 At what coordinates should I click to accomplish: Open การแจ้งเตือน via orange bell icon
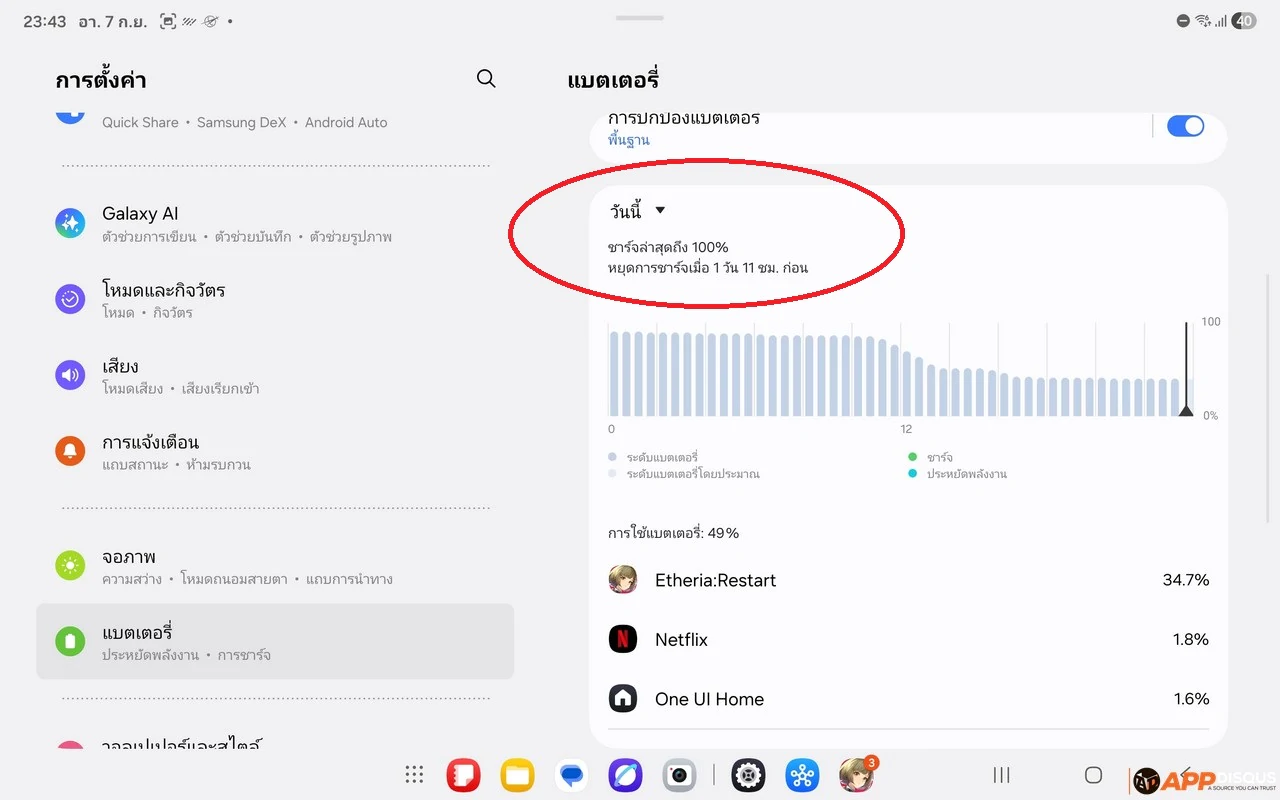pyautogui.click(x=70, y=451)
